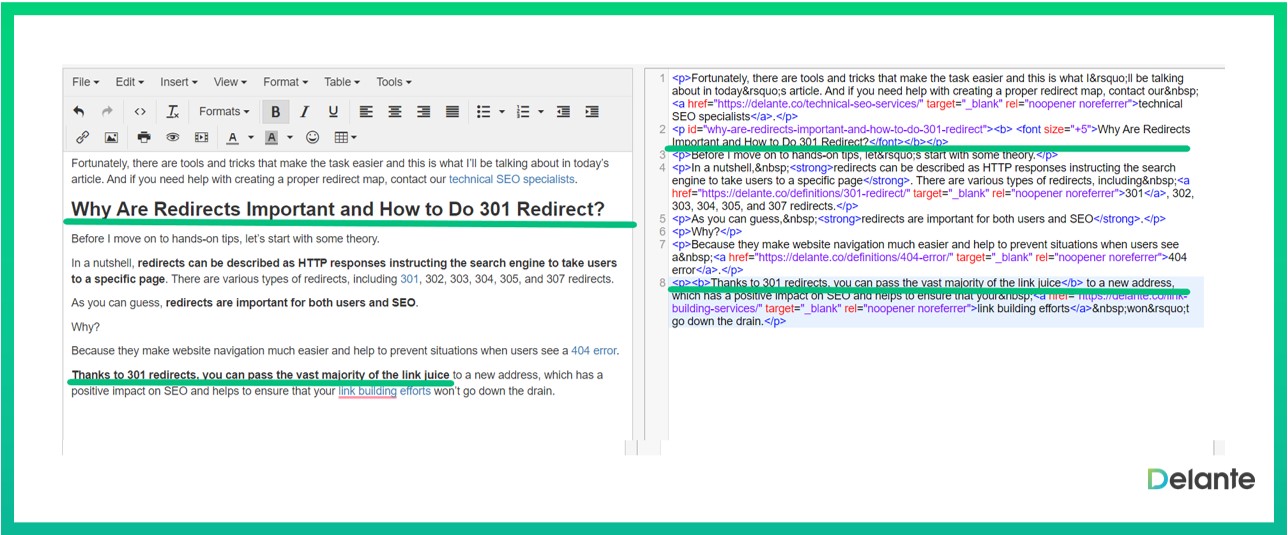Expand the table insert dropdown
The width and height of the screenshot is (1288, 535).
(346, 138)
